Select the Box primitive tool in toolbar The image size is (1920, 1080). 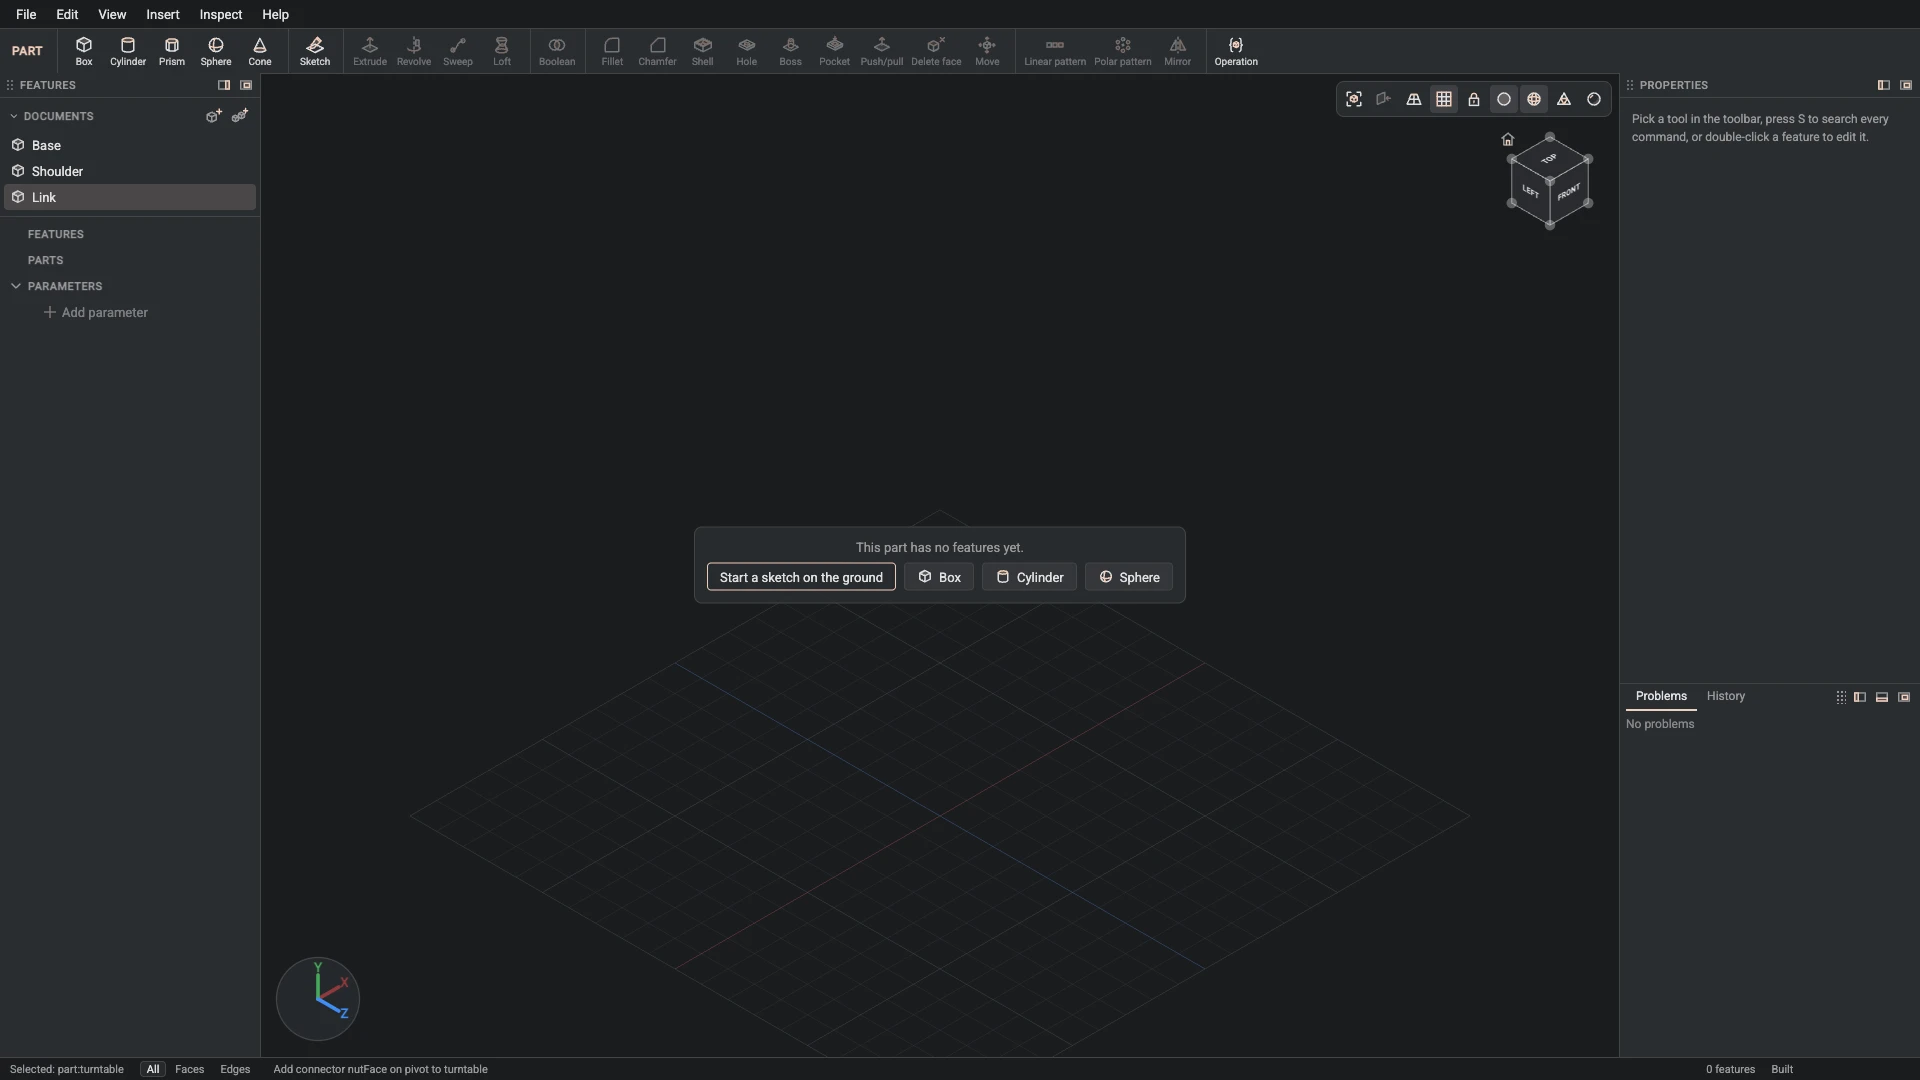pyautogui.click(x=84, y=51)
